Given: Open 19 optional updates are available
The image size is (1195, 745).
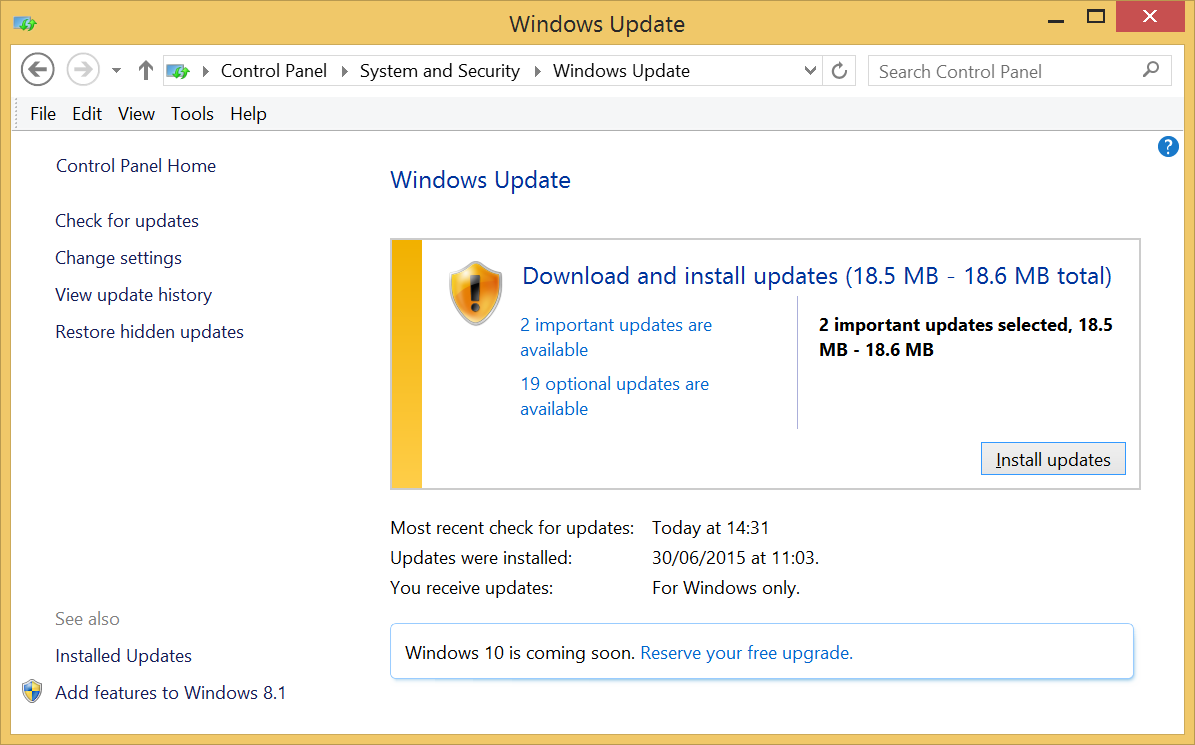Looking at the screenshot, I should pos(614,396).
